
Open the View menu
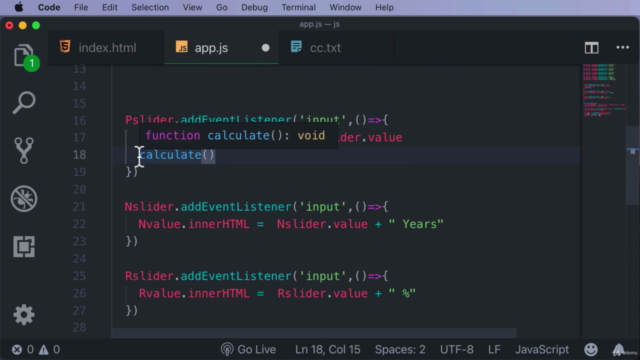192,7
